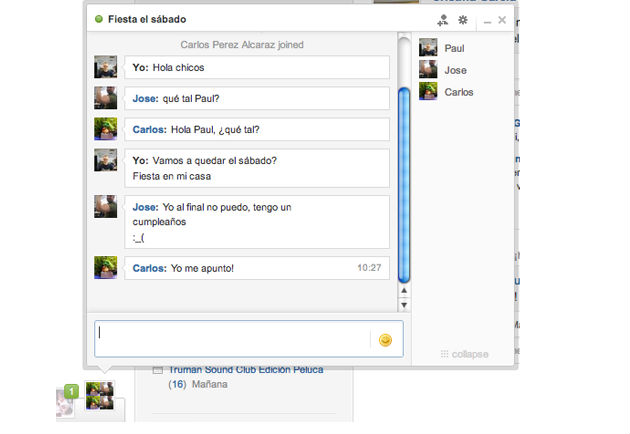Open chat settings gear icon
Screen dimensions: 630x434
463,20
